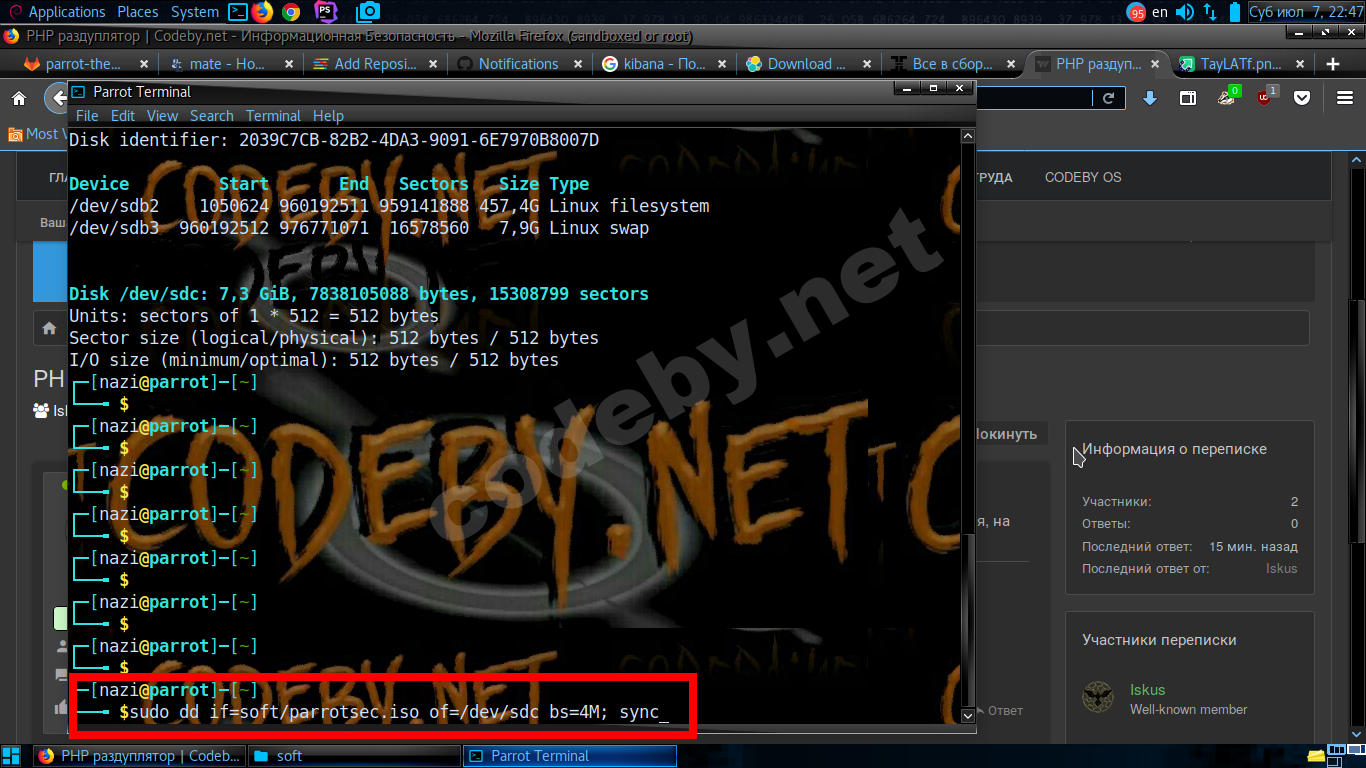Open the terminal Edit menu
The image size is (1366, 768).
click(x=123, y=116)
